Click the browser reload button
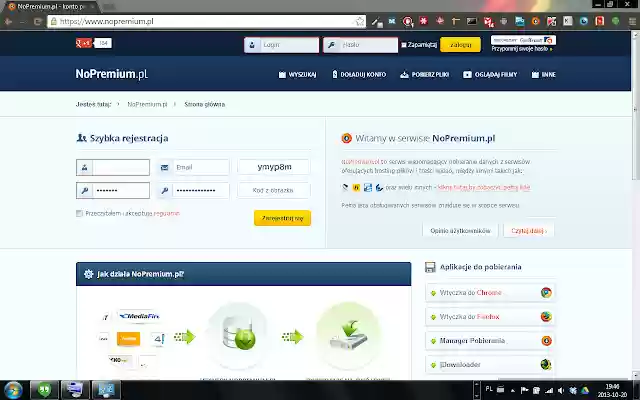Image resolution: width=640 pixels, height=400 pixels. [38, 21]
